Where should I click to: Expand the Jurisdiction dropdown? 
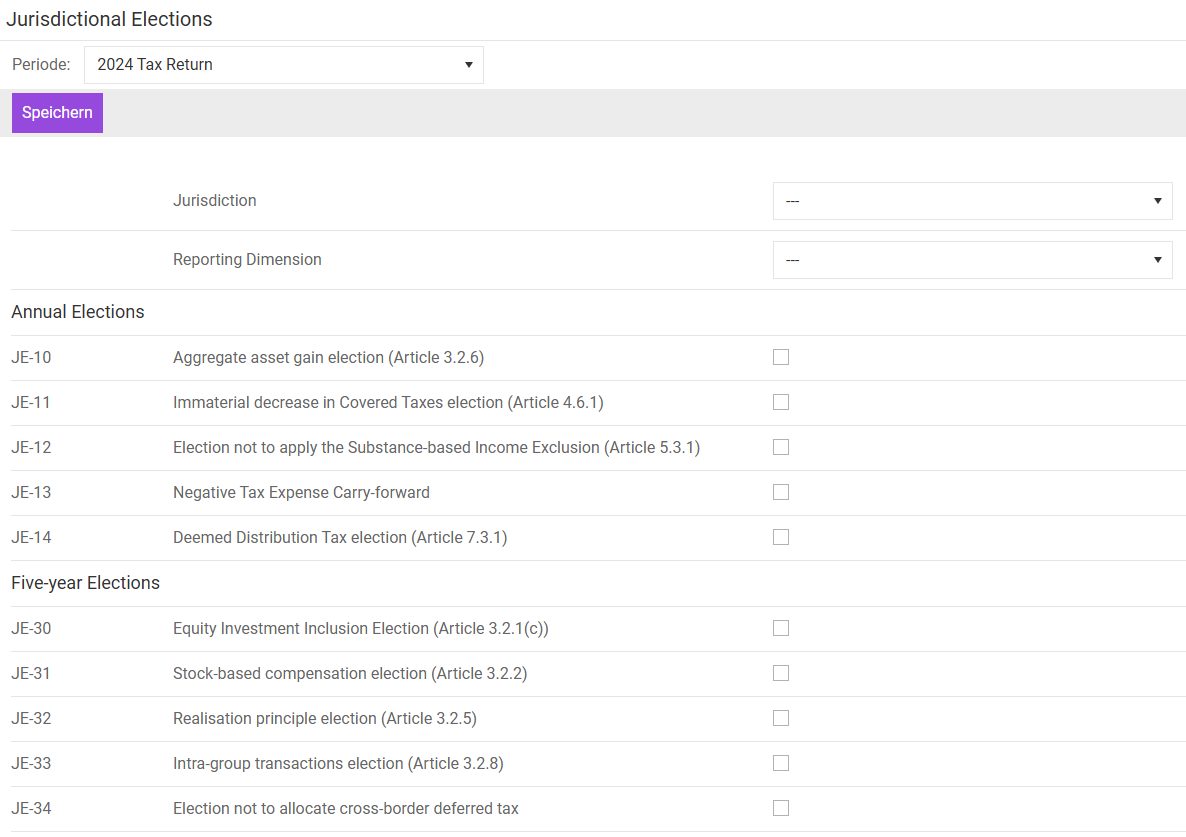pos(971,201)
